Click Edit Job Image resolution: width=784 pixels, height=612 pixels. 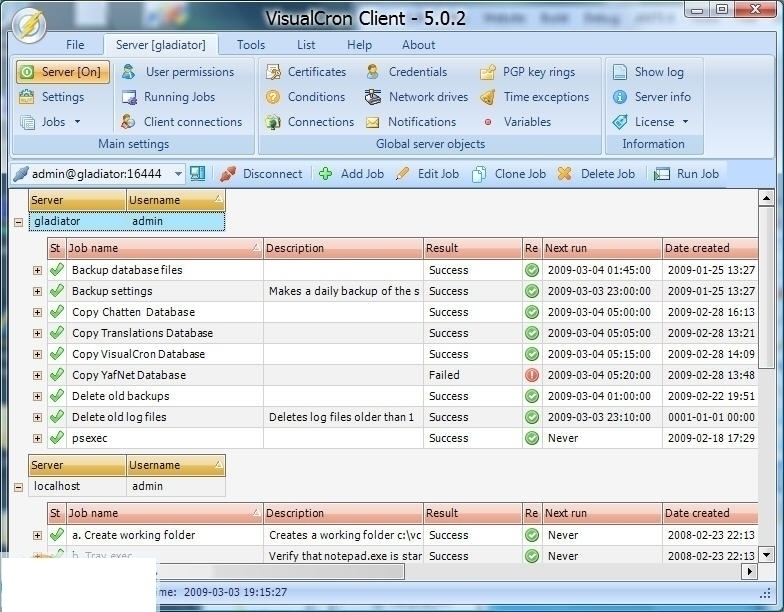coord(428,174)
